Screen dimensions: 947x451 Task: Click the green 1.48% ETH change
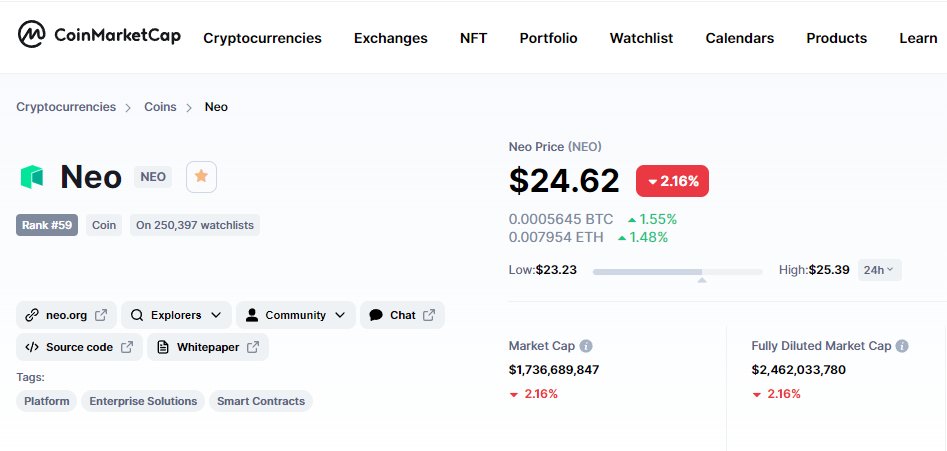643,237
